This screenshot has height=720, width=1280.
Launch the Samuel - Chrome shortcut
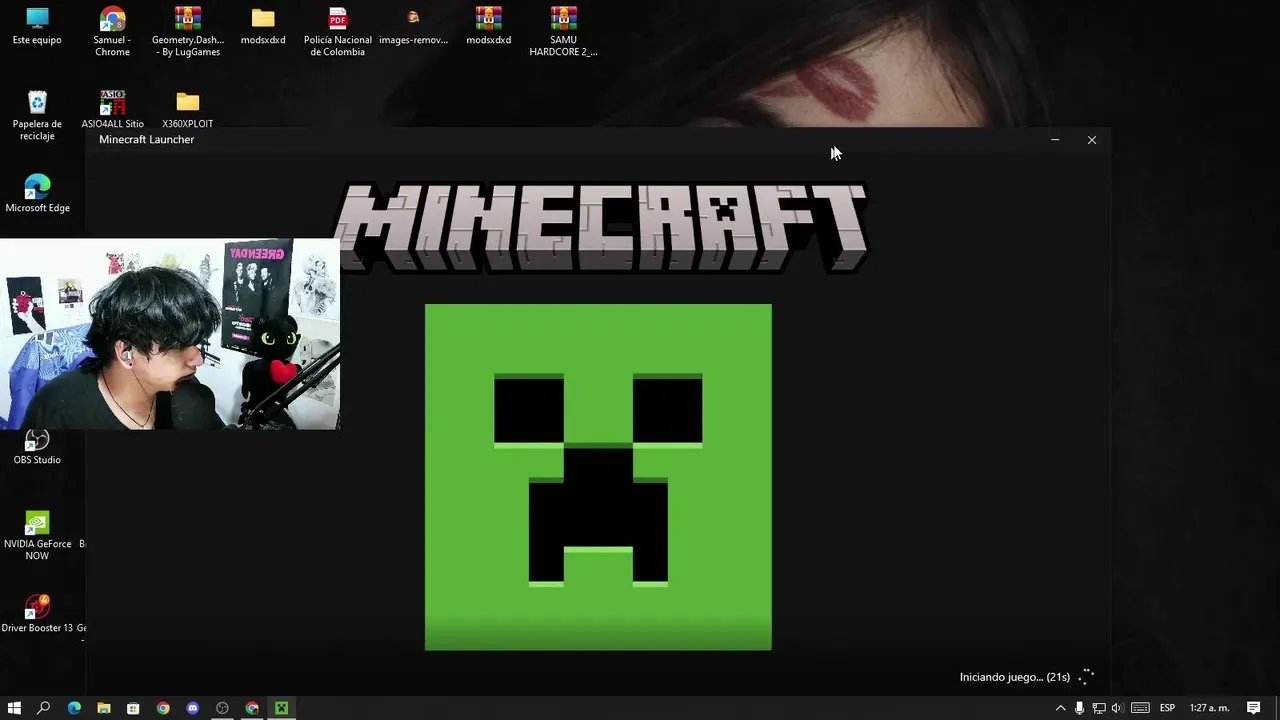pos(112,32)
